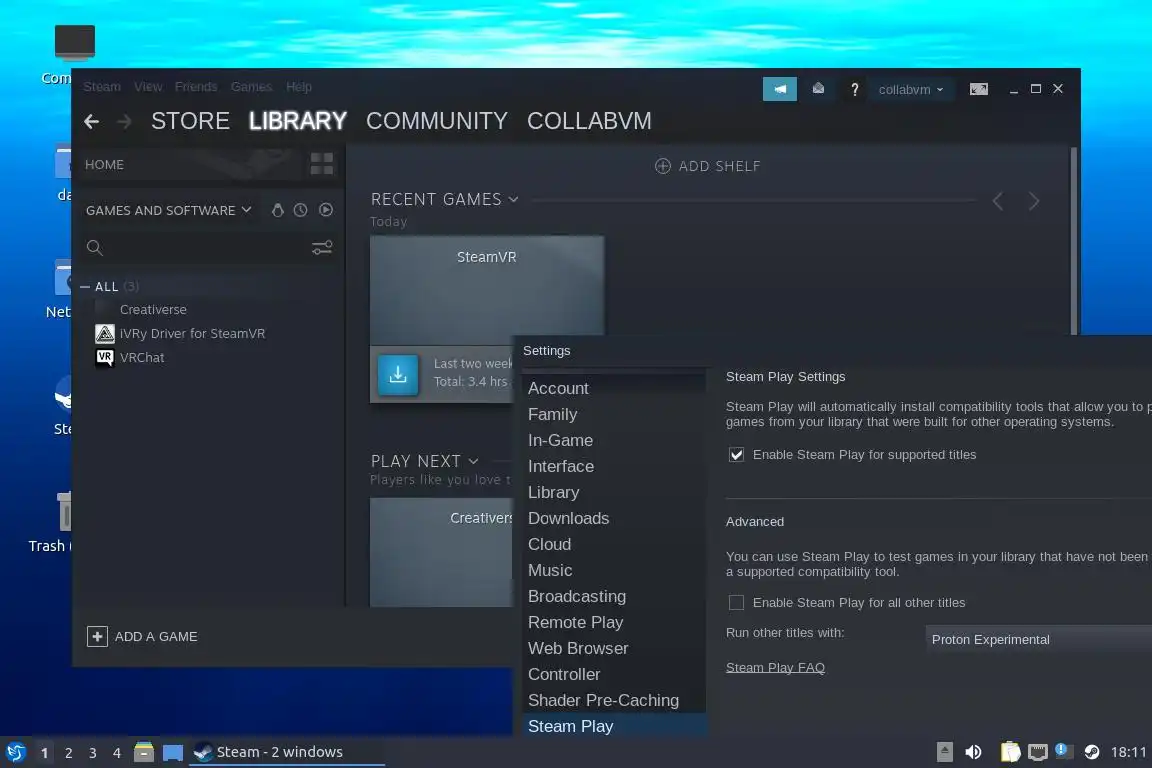1152x768 pixels.
Task: Select Remote Play settings category
Action: coord(614,622)
